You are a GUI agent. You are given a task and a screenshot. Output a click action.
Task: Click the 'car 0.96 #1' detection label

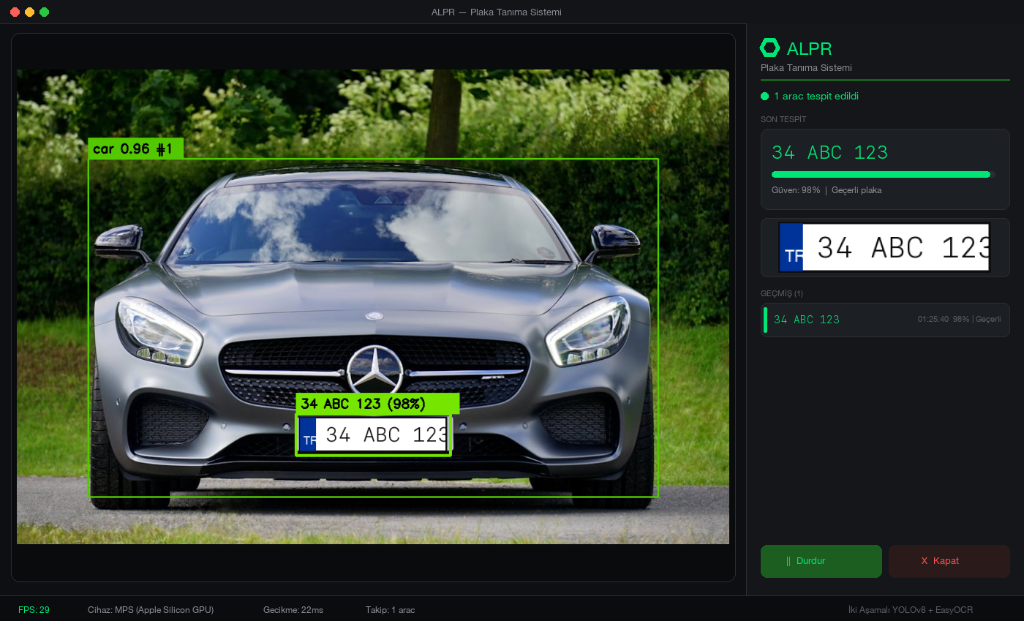pyautogui.click(x=136, y=149)
